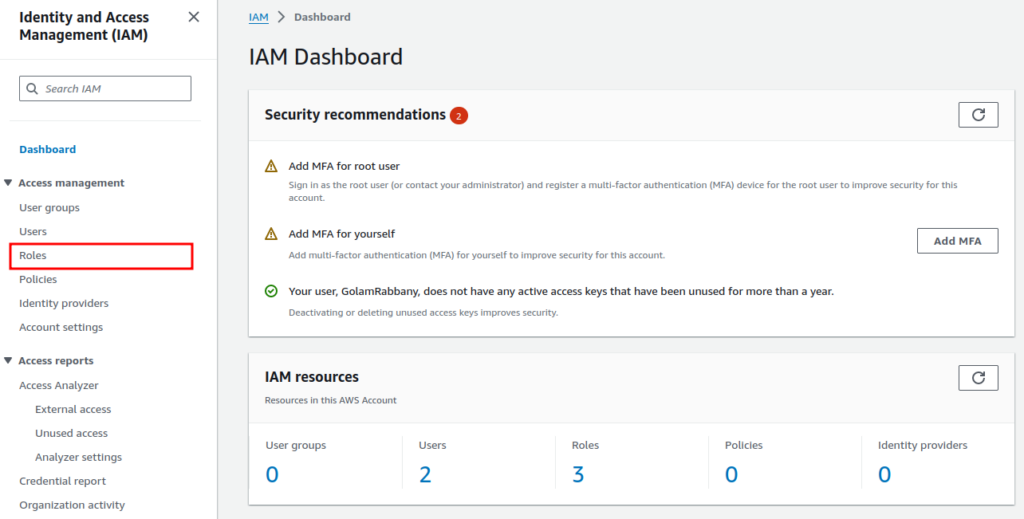This screenshot has width=1024, height=519.
Task: Click the search magnifier icon in sidebar
Action: click(x=32, y=89)
